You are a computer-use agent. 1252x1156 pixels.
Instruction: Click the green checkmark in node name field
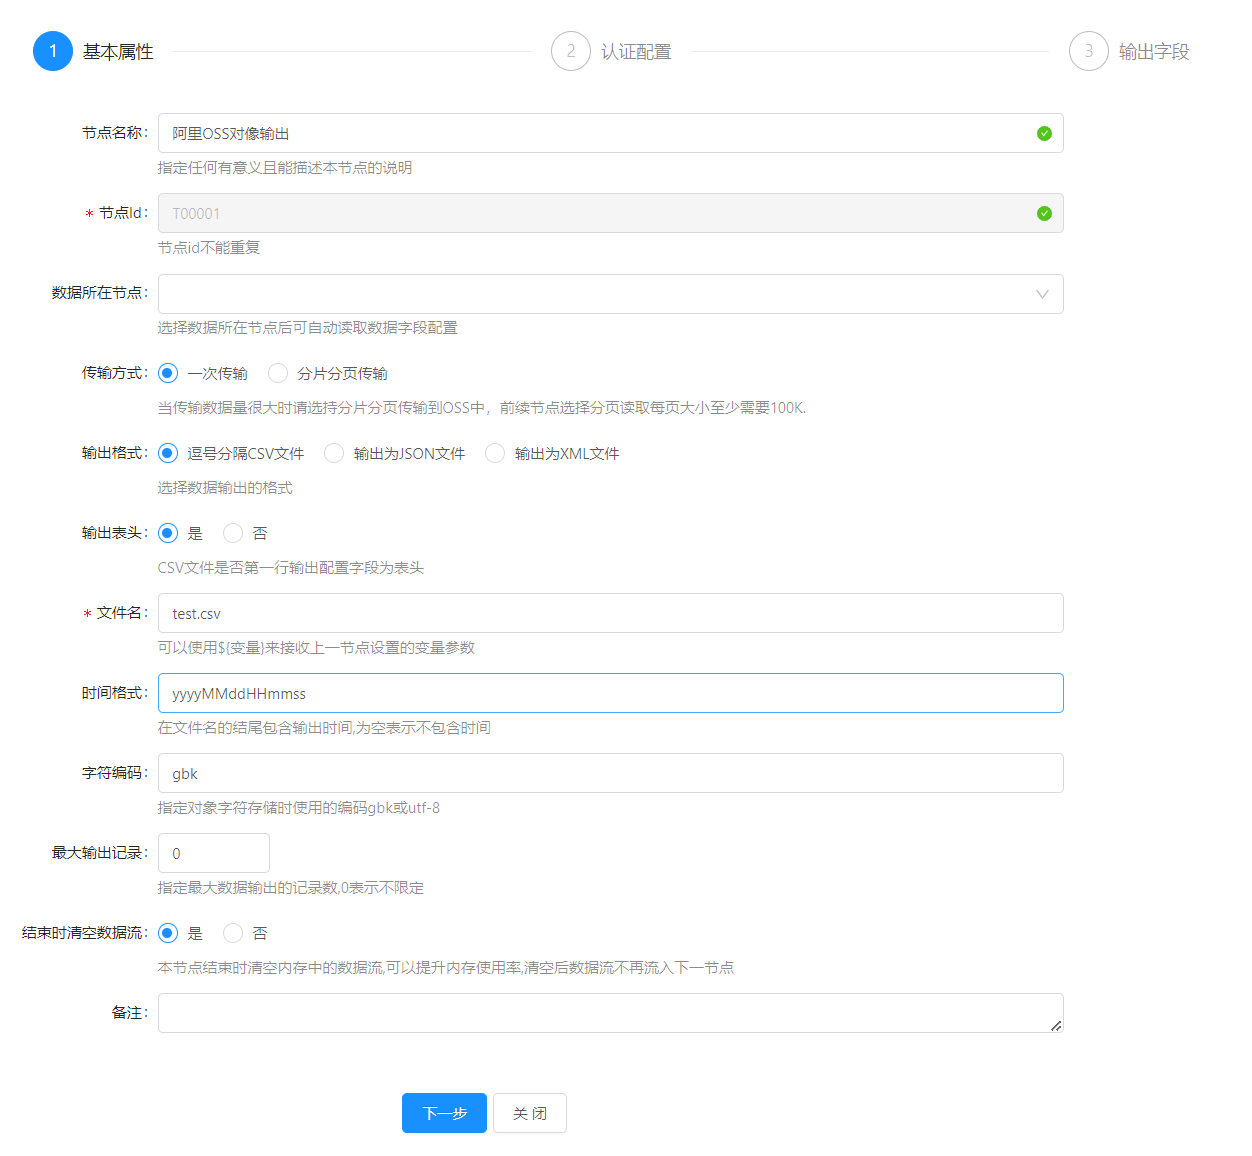tap(1044, 133)
